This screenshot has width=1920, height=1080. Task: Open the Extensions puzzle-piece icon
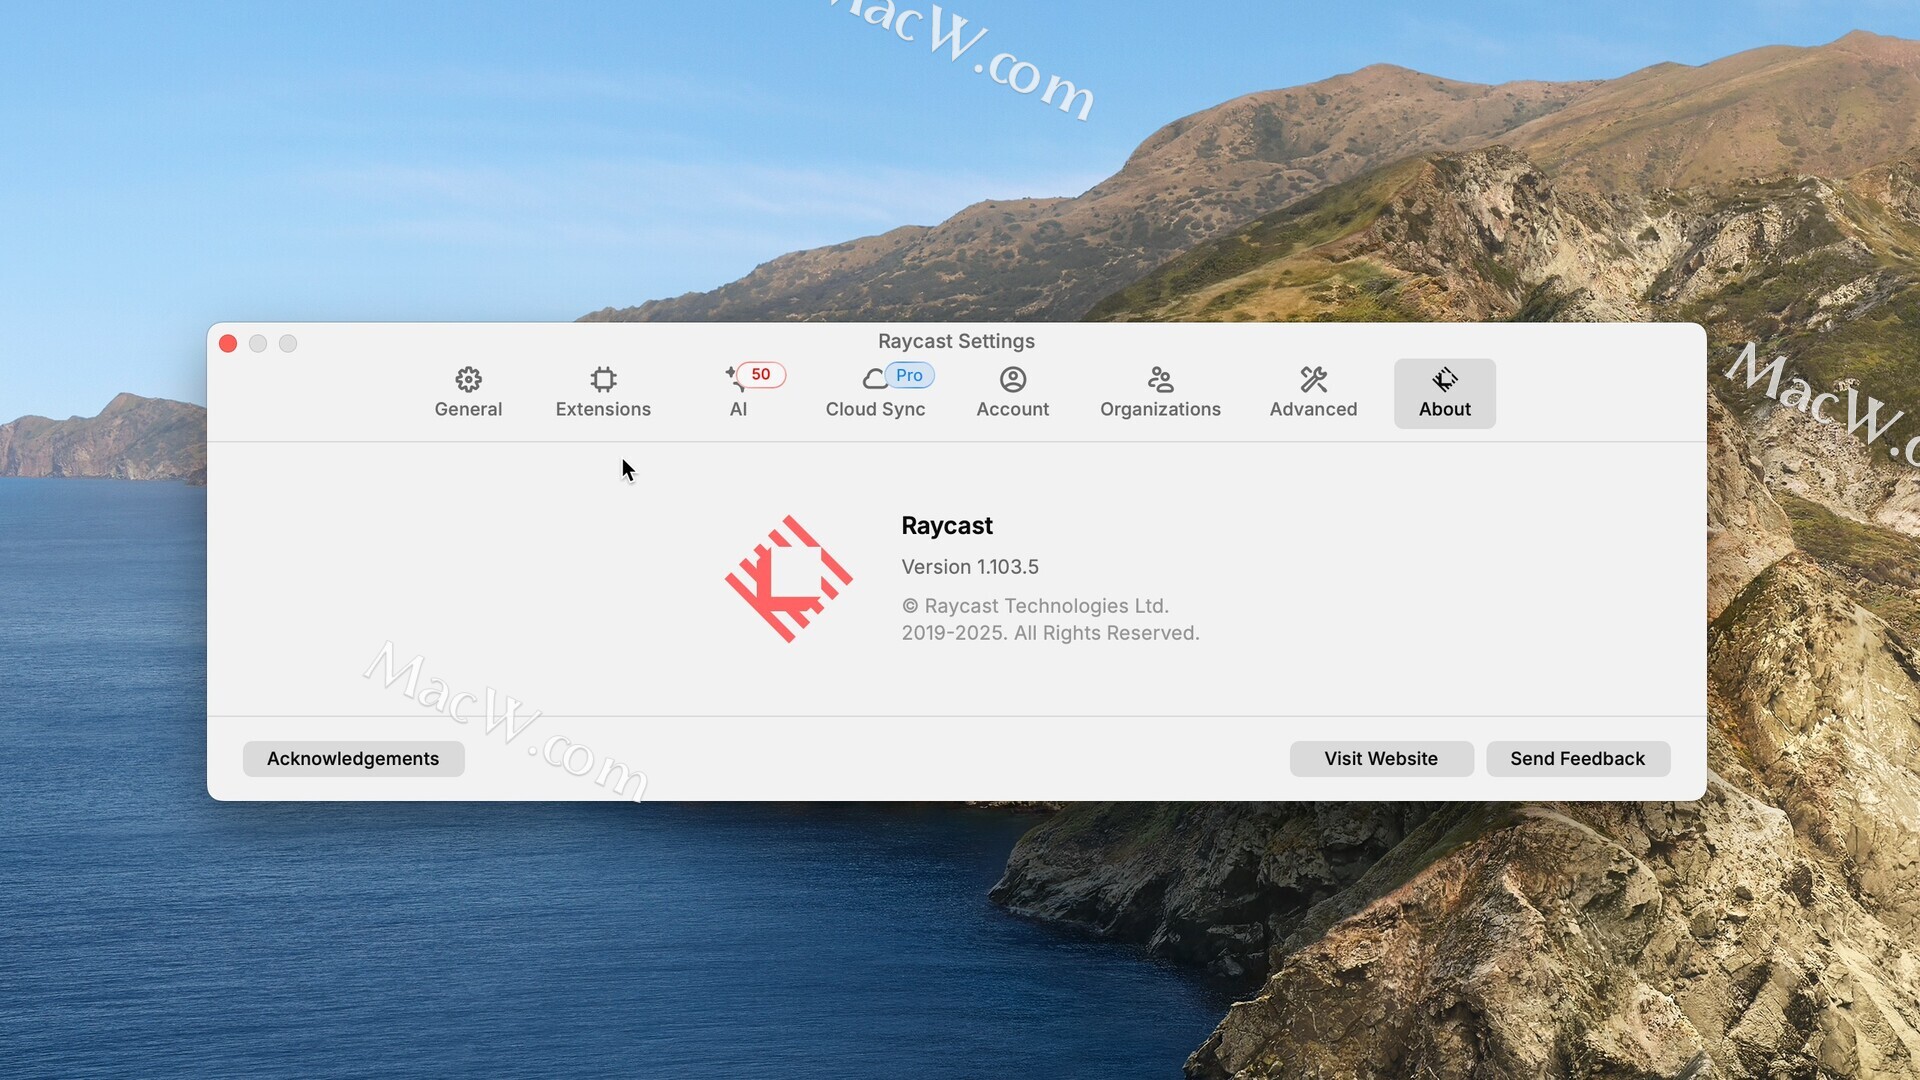(x=603, y=379)
